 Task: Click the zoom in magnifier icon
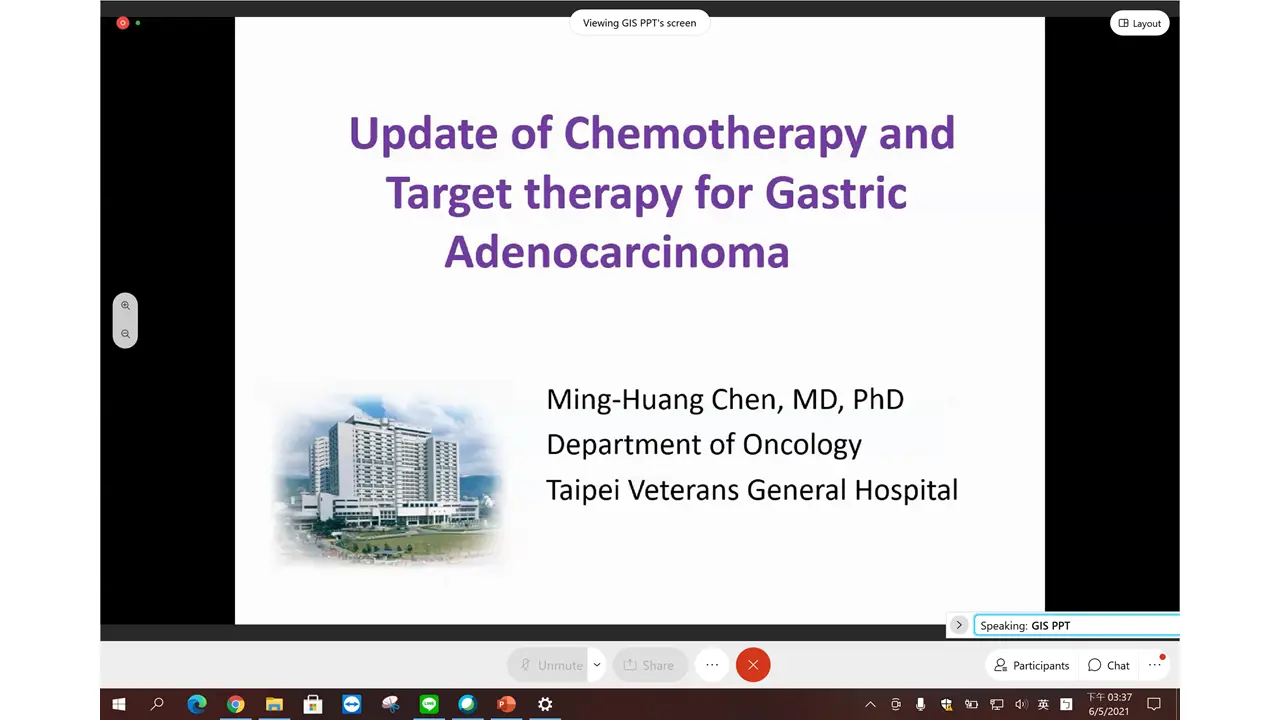point(125,306)
